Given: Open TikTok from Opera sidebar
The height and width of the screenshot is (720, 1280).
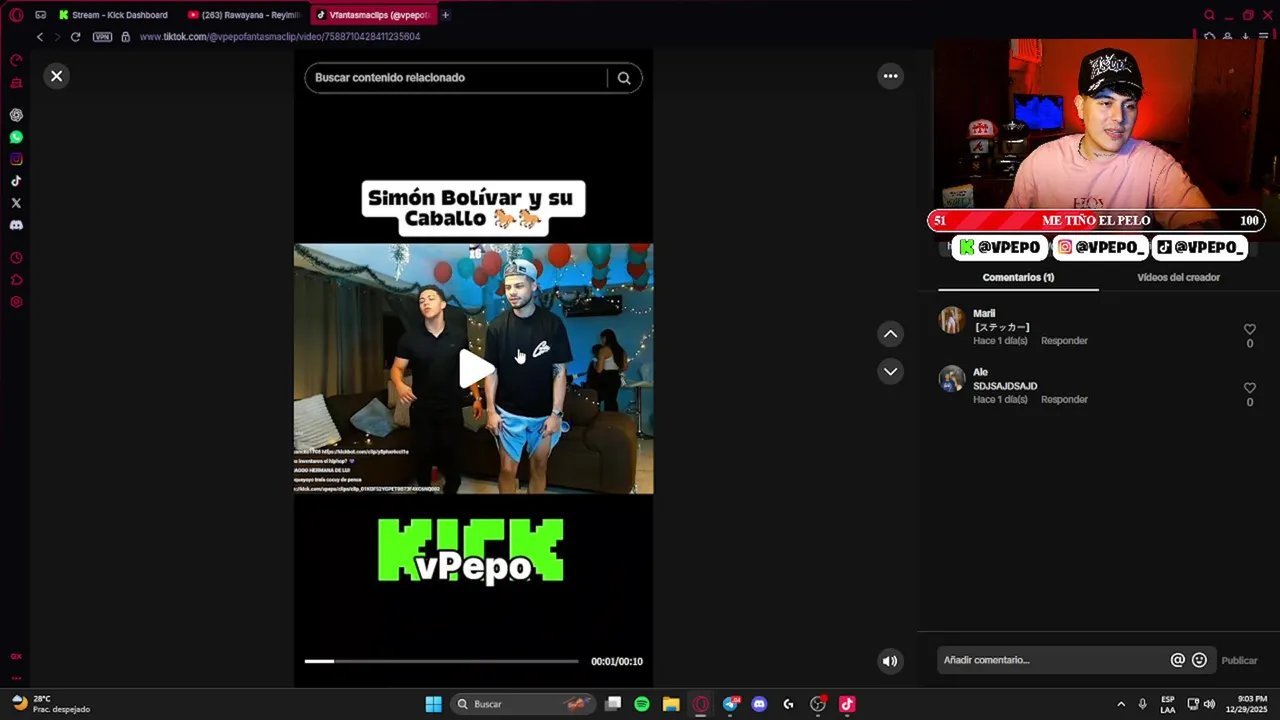Looking at the screenshot, I should 16,181.
